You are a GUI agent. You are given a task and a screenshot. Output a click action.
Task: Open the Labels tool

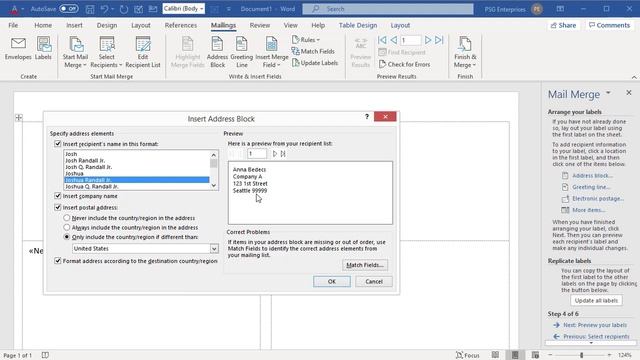pos(43,49)
